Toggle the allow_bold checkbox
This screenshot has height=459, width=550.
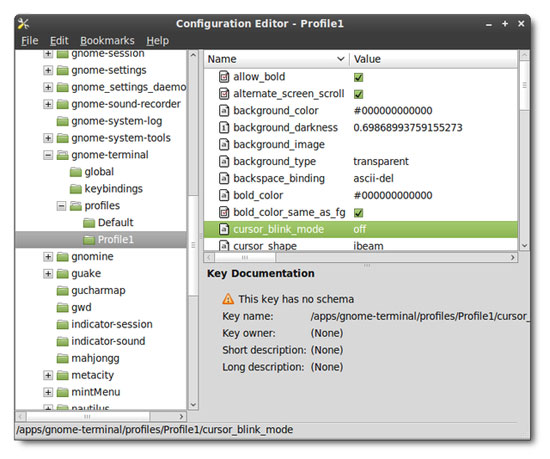(358, 77)
